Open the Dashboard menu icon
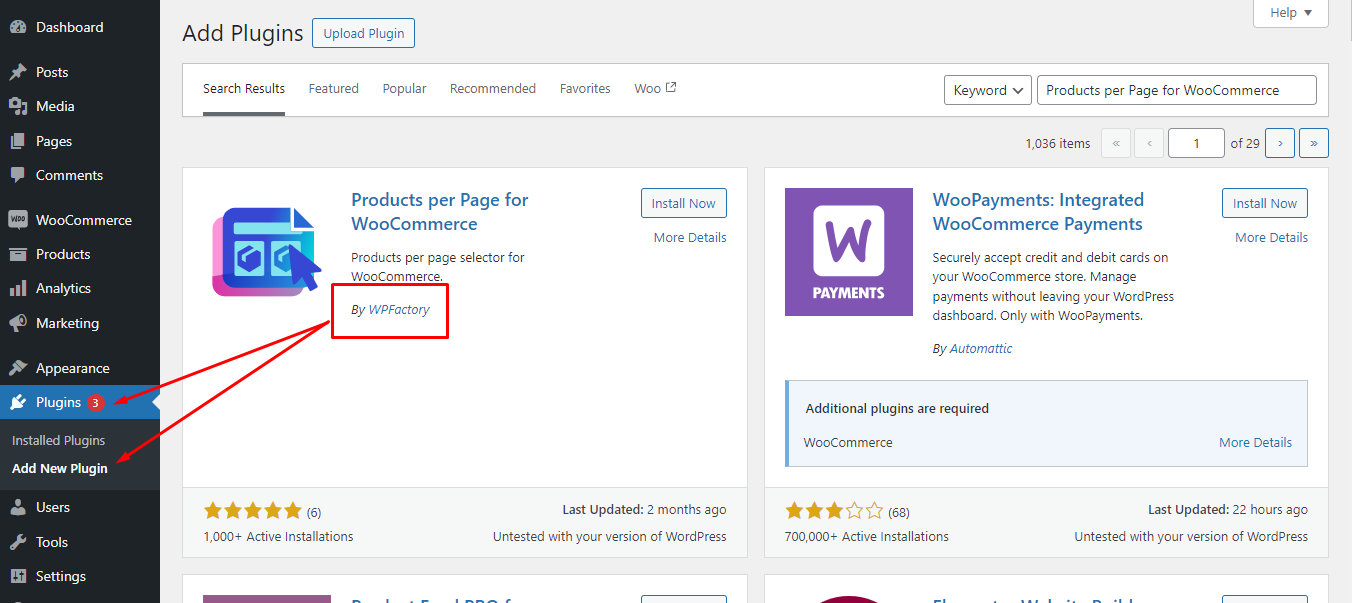Viewport: 1352px width, 603px height. click(18, 28)
